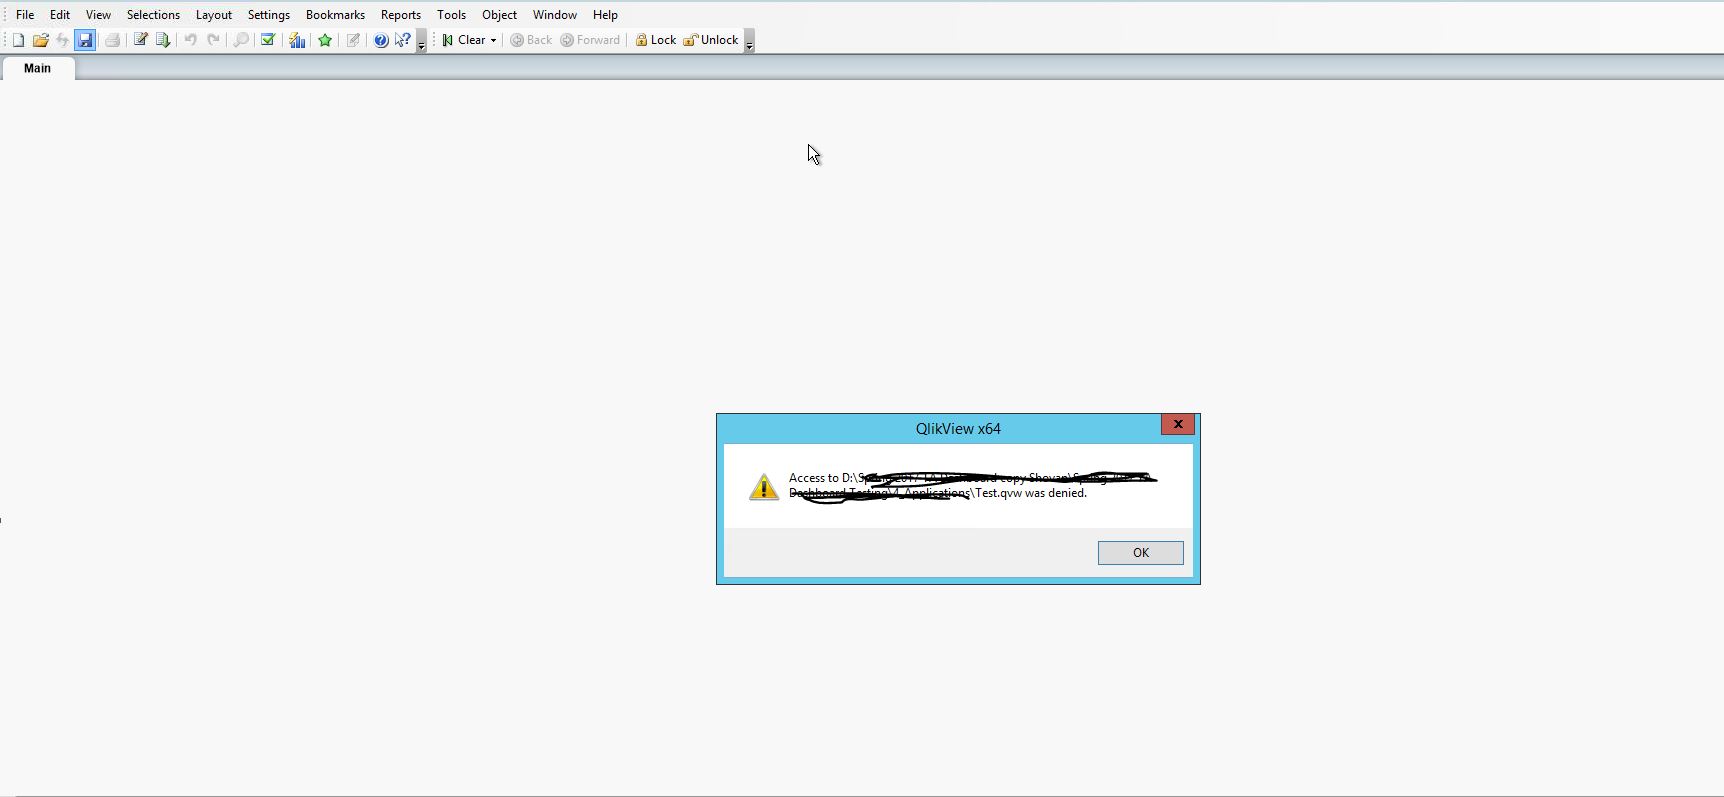The height and width of the screenshot is (797, 1724).
Task: Click the Quick Chart wizard icon
Action: tap(297, 40)
